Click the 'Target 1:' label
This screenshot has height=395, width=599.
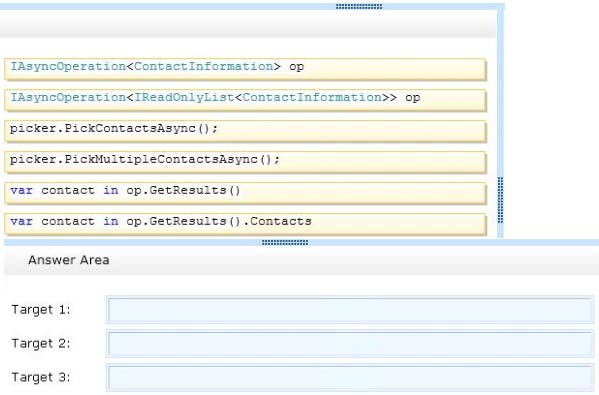click(x=41, y=309)
